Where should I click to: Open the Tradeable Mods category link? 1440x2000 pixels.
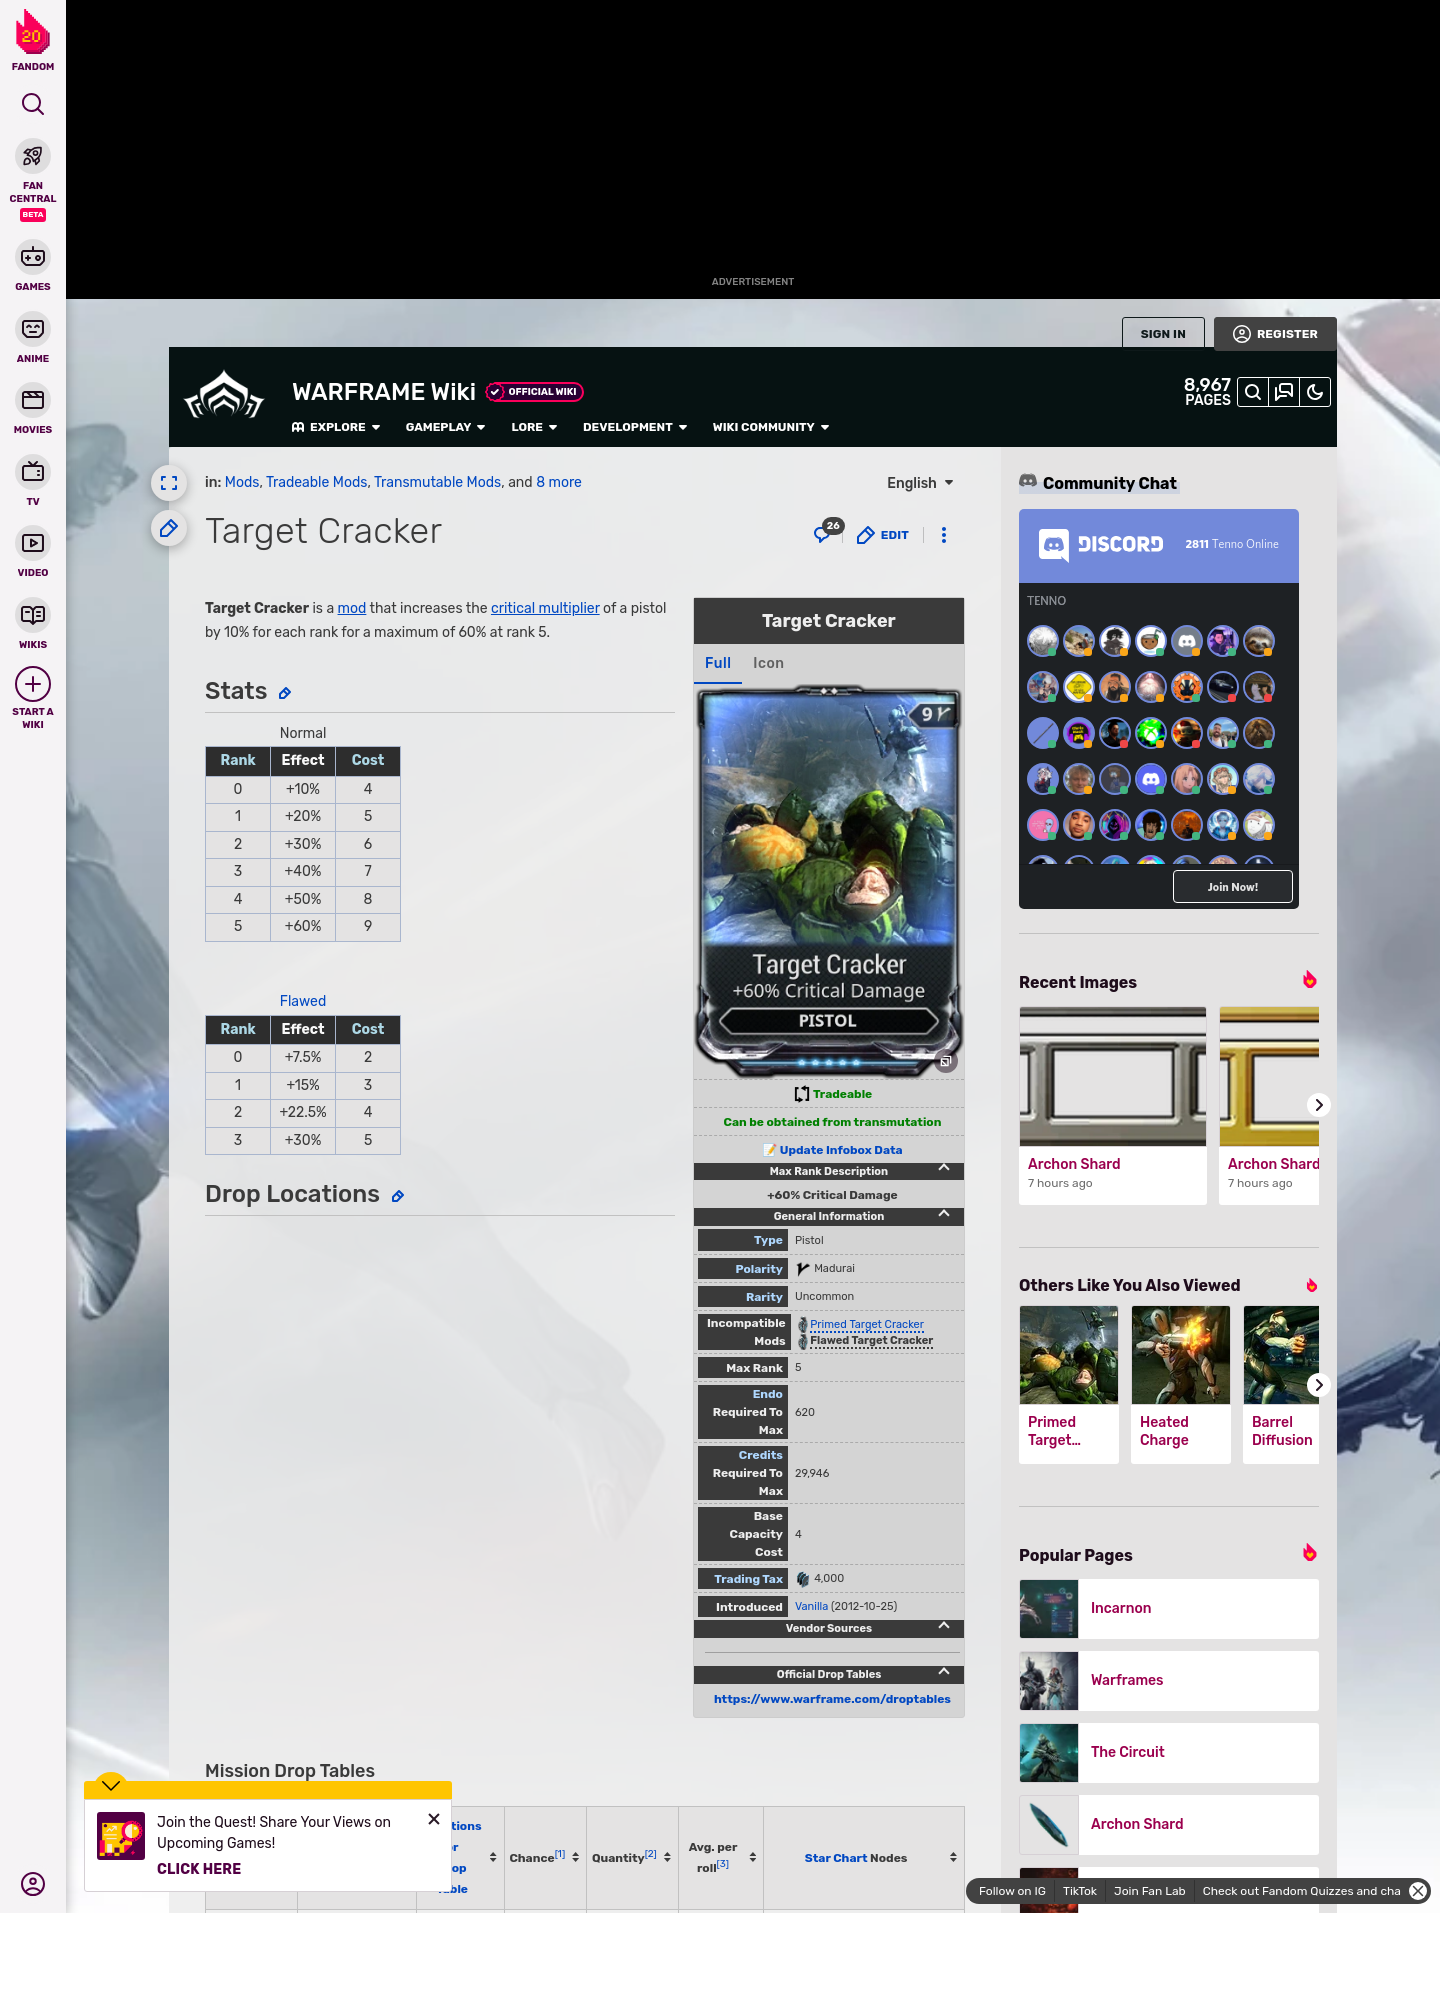click(x=317, y=482)
